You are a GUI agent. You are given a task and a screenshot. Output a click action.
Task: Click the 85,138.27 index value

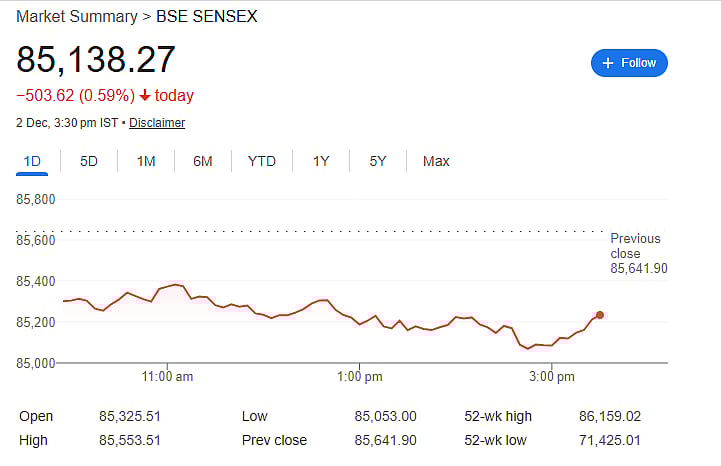[96, 60]
